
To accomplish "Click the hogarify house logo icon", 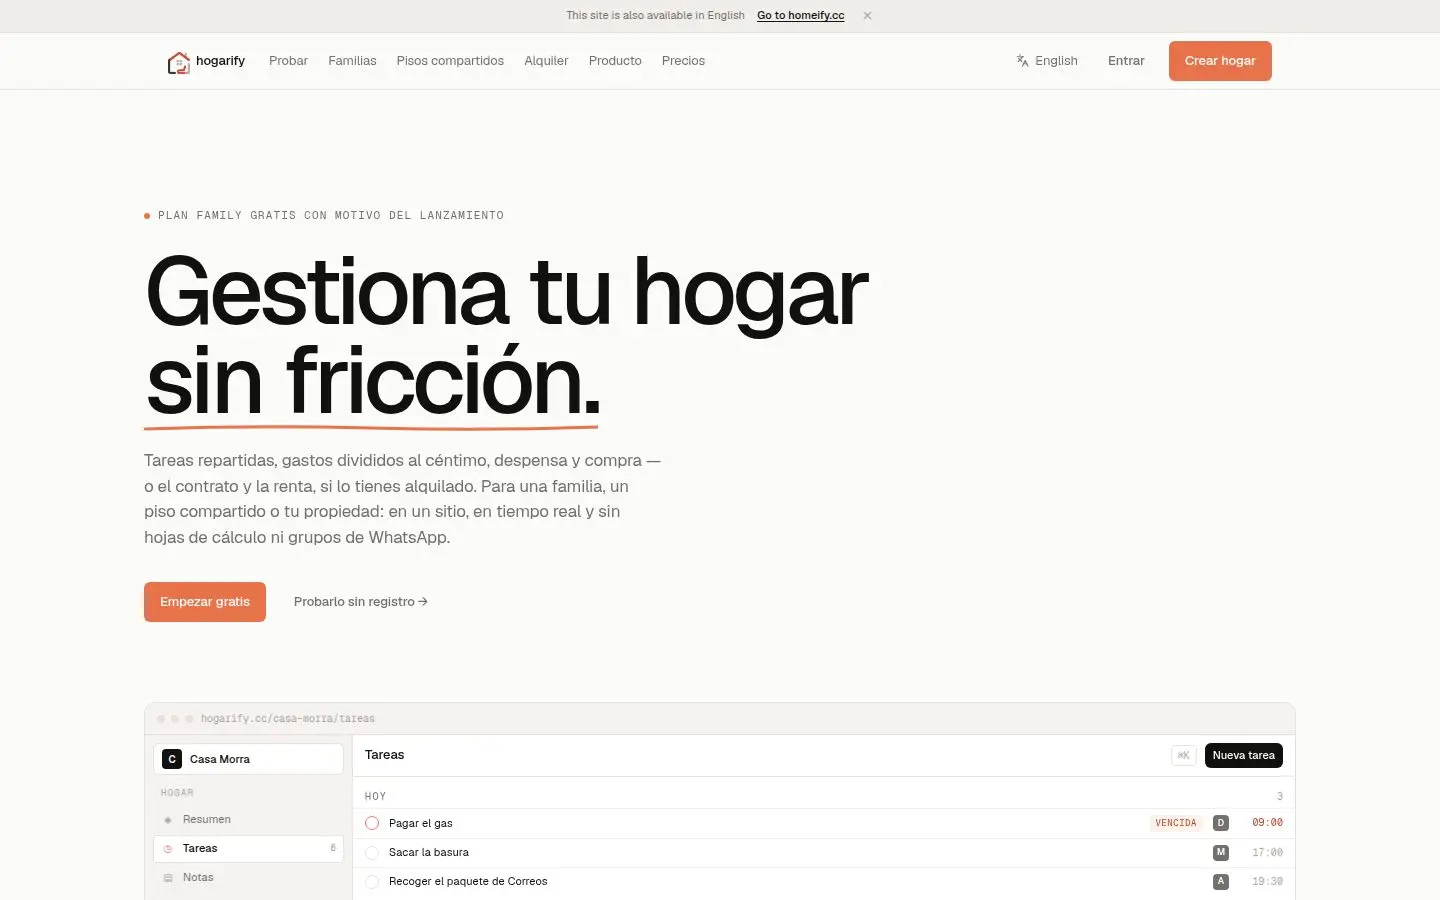I will tap(178, 62).
